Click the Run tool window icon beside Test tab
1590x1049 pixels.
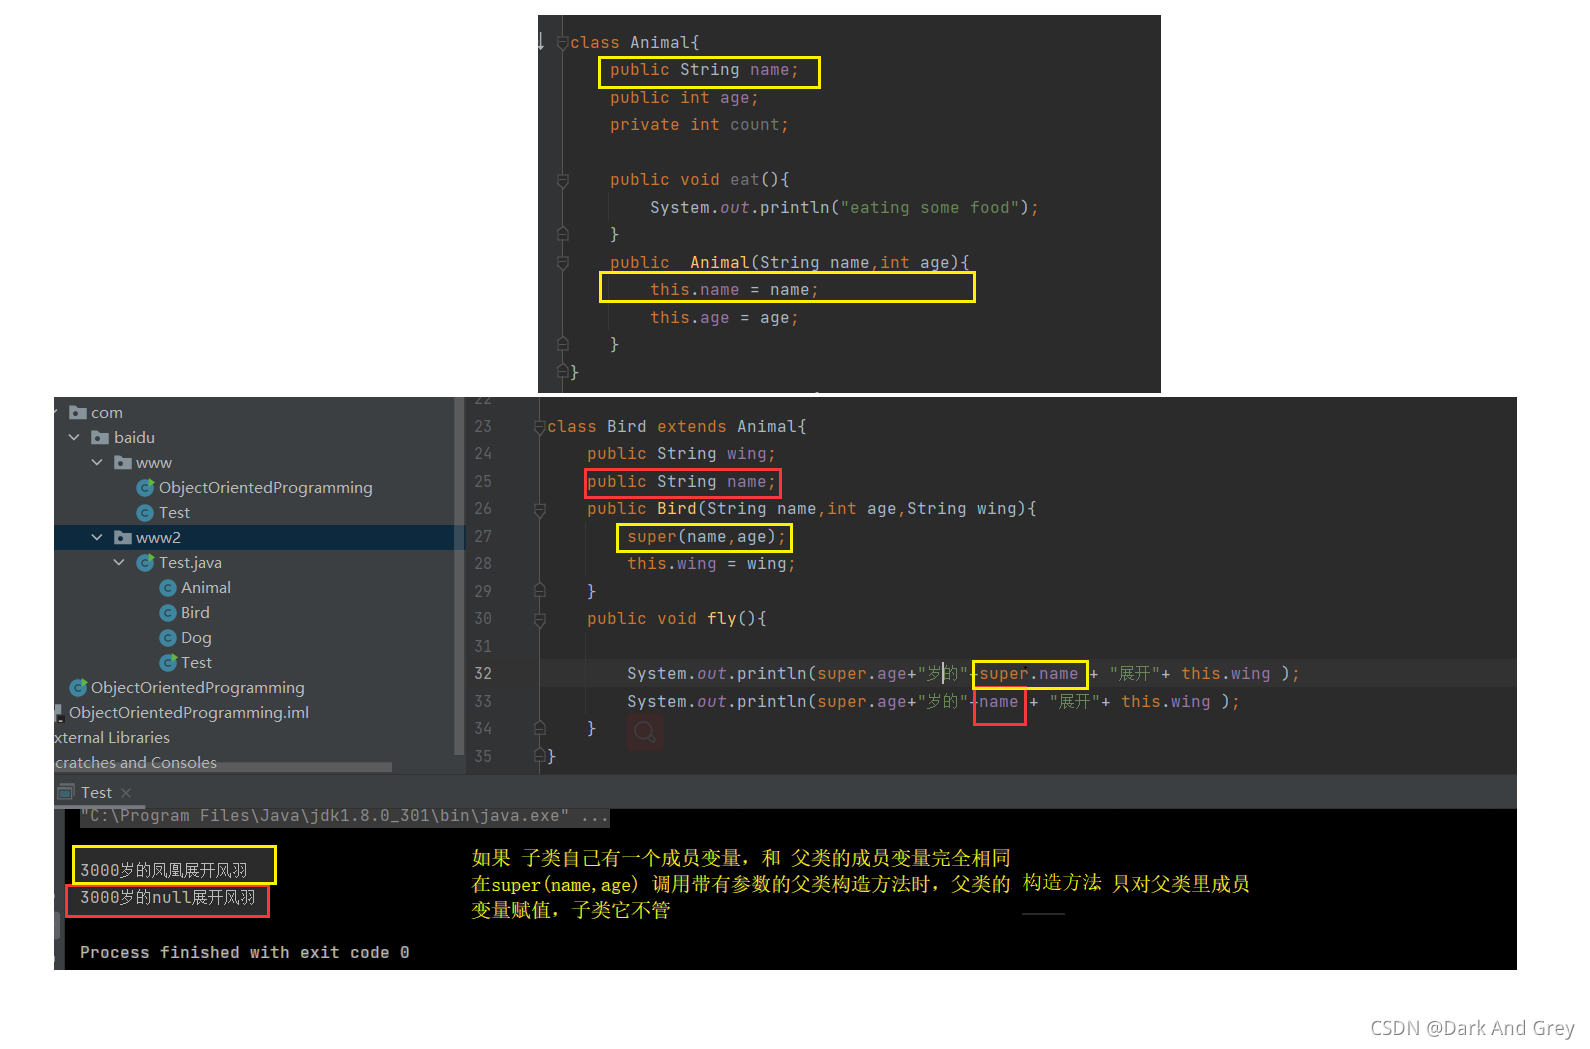pos(66,792)
